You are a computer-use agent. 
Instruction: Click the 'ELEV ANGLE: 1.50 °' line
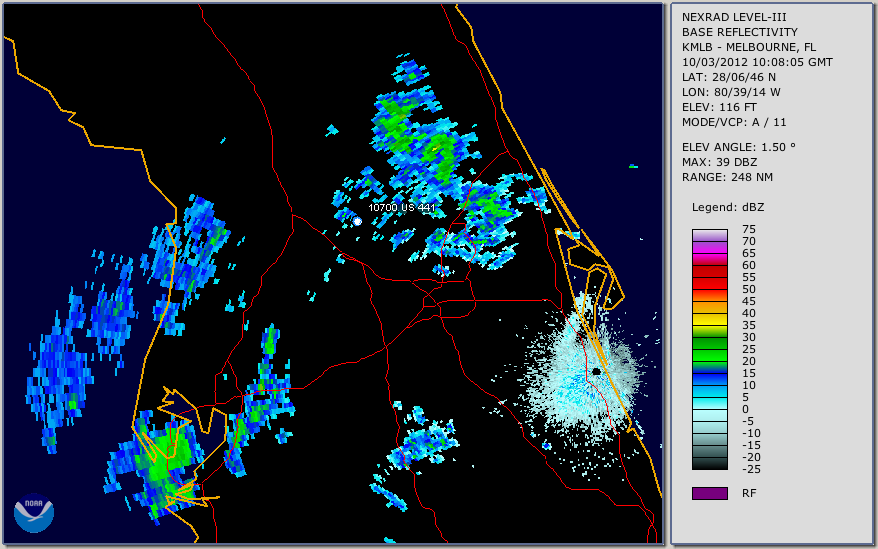coord(739,147)
